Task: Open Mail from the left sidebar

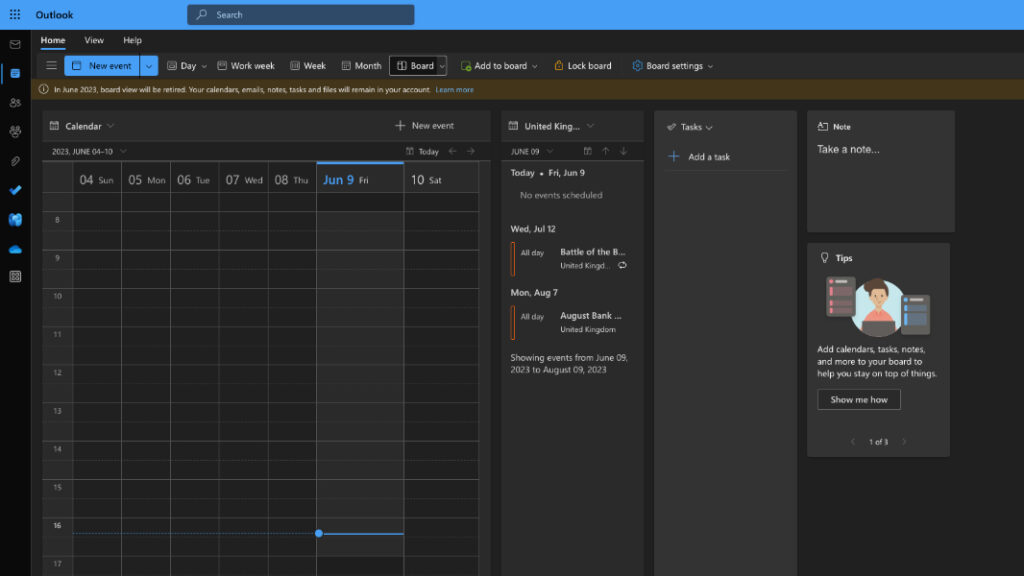Action: (14, 44)
